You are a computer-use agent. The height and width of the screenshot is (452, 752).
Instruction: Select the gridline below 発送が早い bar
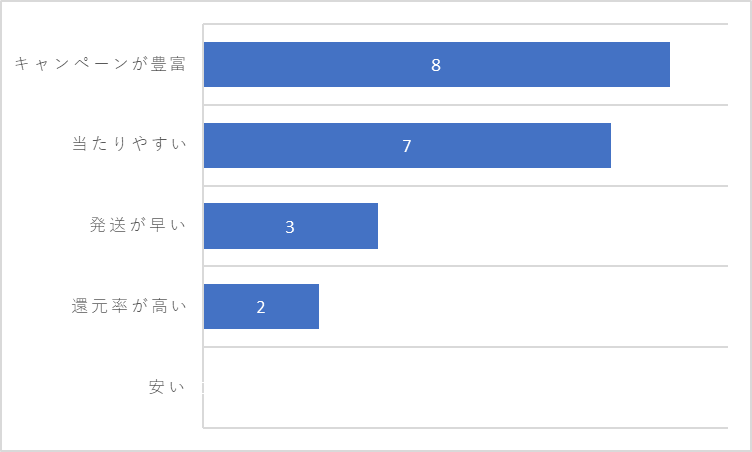pos(465,266)
